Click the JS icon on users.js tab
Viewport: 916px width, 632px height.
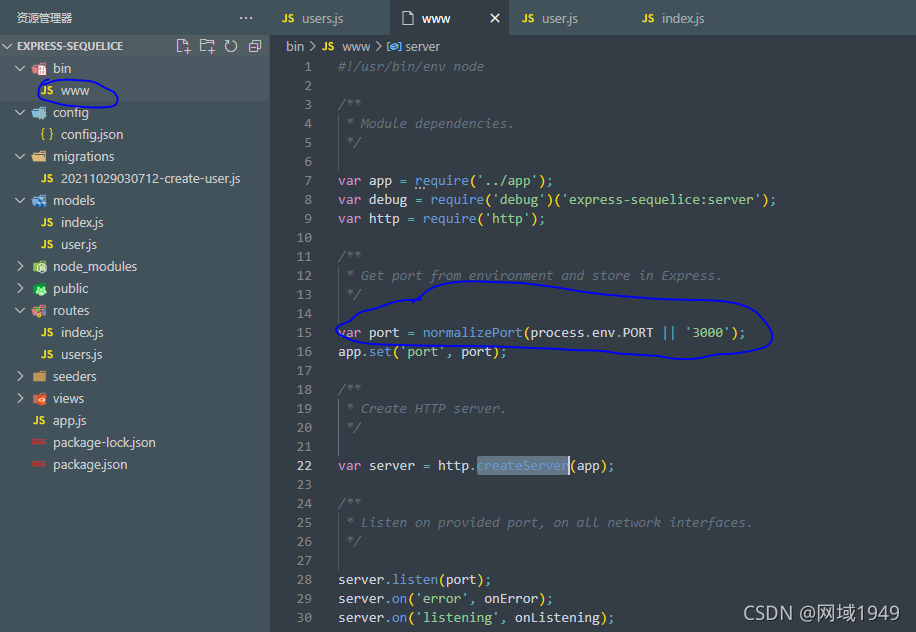pos(288,18)
